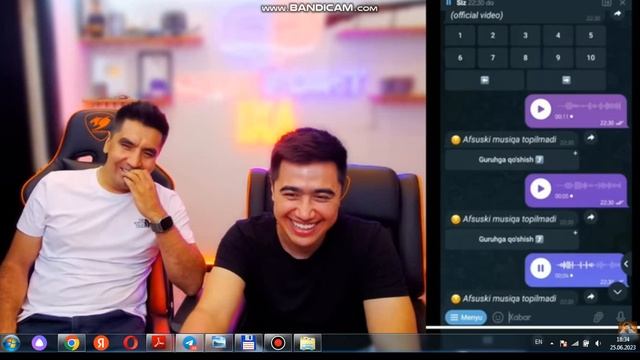Open the picture viewer taskbar icon

pyautogui.click(x=219, y=343)
